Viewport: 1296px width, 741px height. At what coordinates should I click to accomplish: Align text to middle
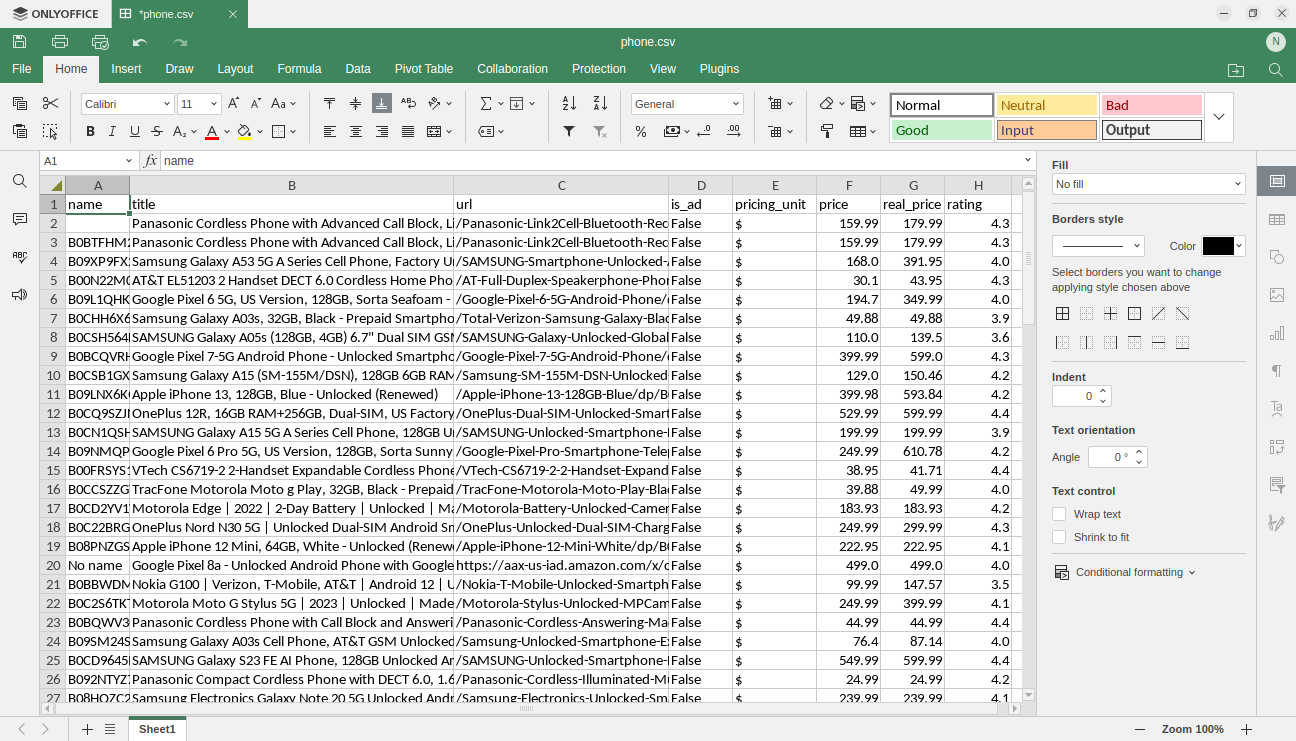(355, 103)
